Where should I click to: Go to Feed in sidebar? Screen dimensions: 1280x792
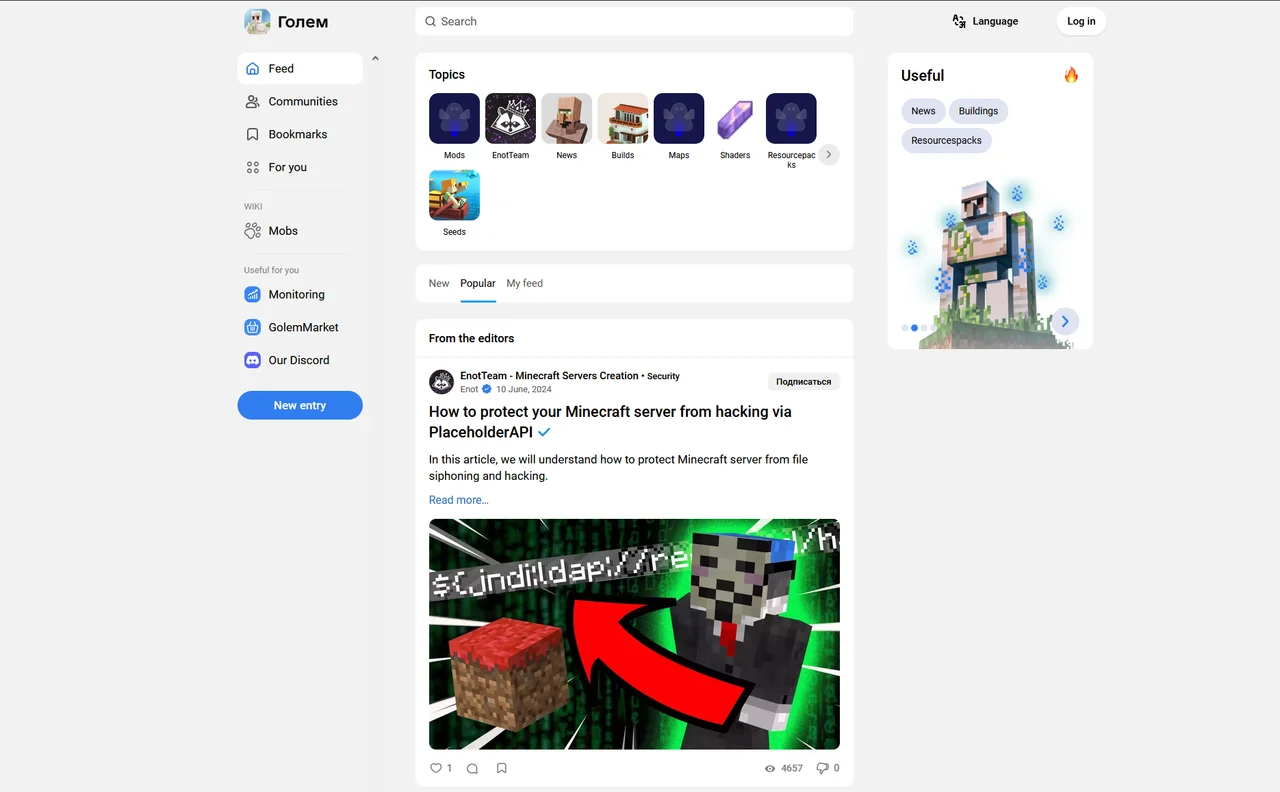click(300, 69)
